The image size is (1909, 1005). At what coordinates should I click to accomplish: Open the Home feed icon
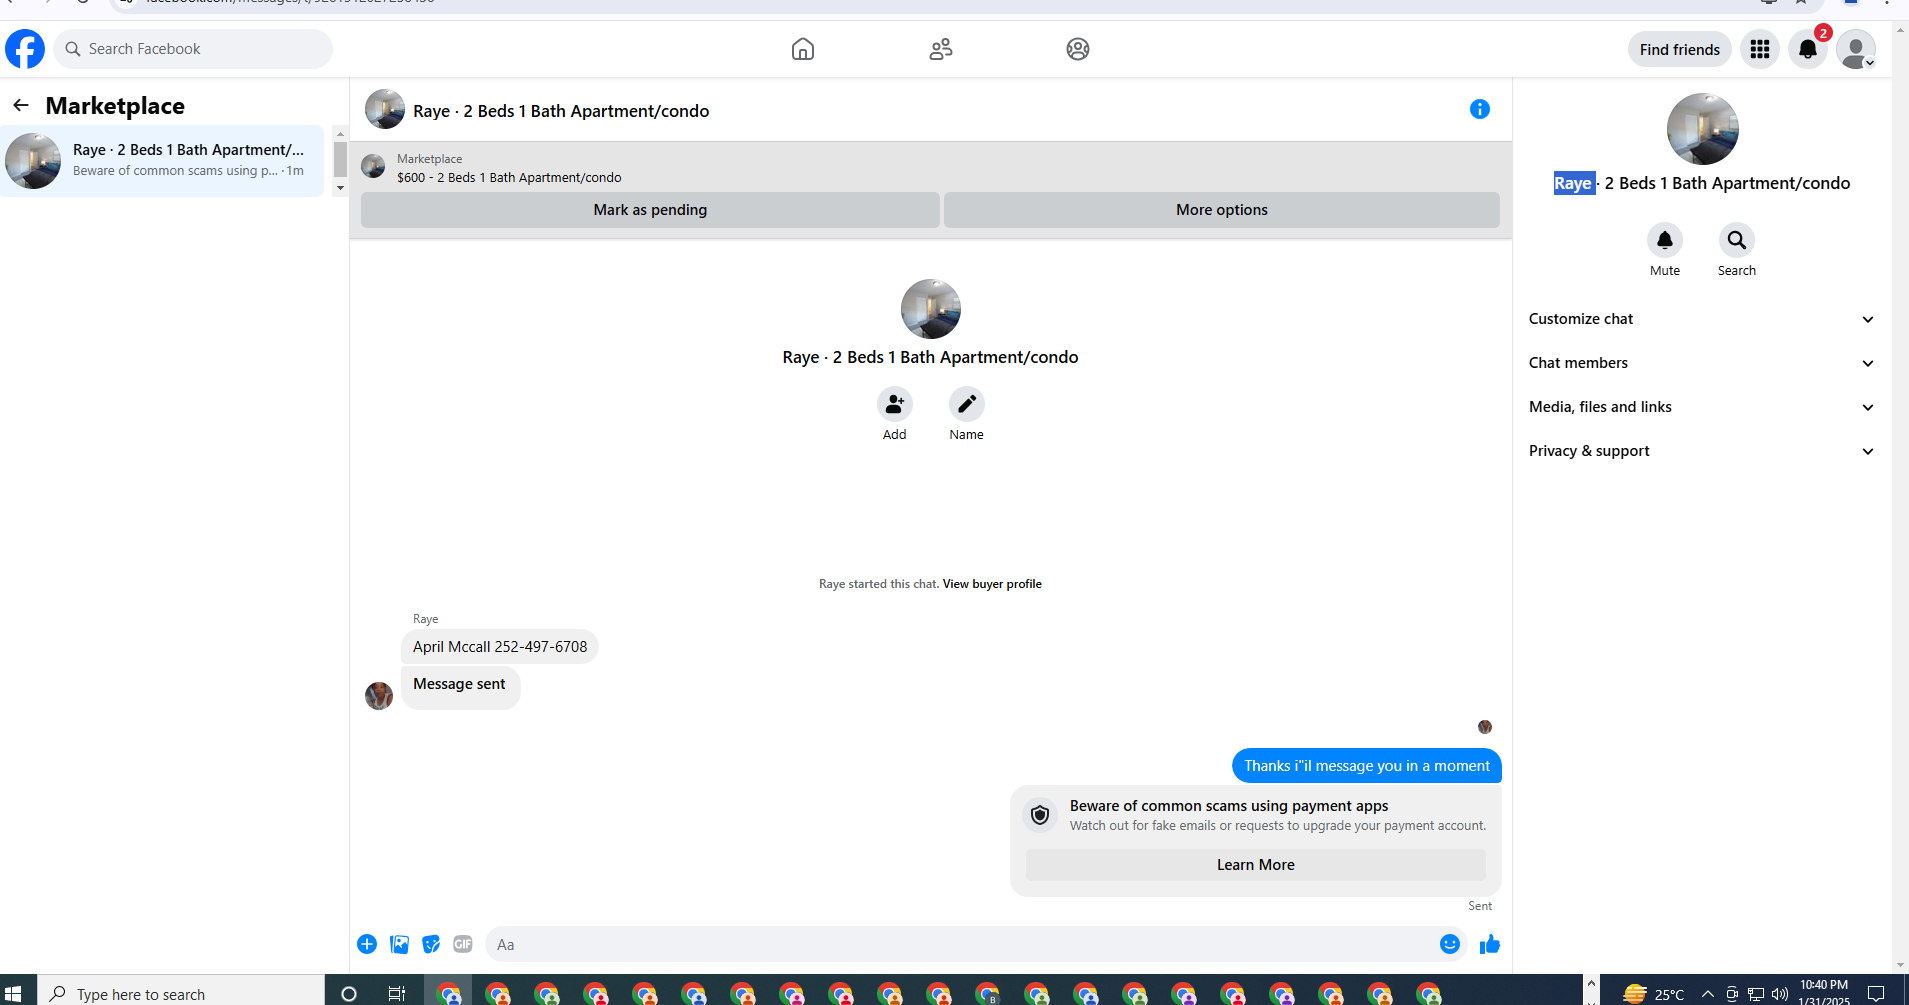803,49
